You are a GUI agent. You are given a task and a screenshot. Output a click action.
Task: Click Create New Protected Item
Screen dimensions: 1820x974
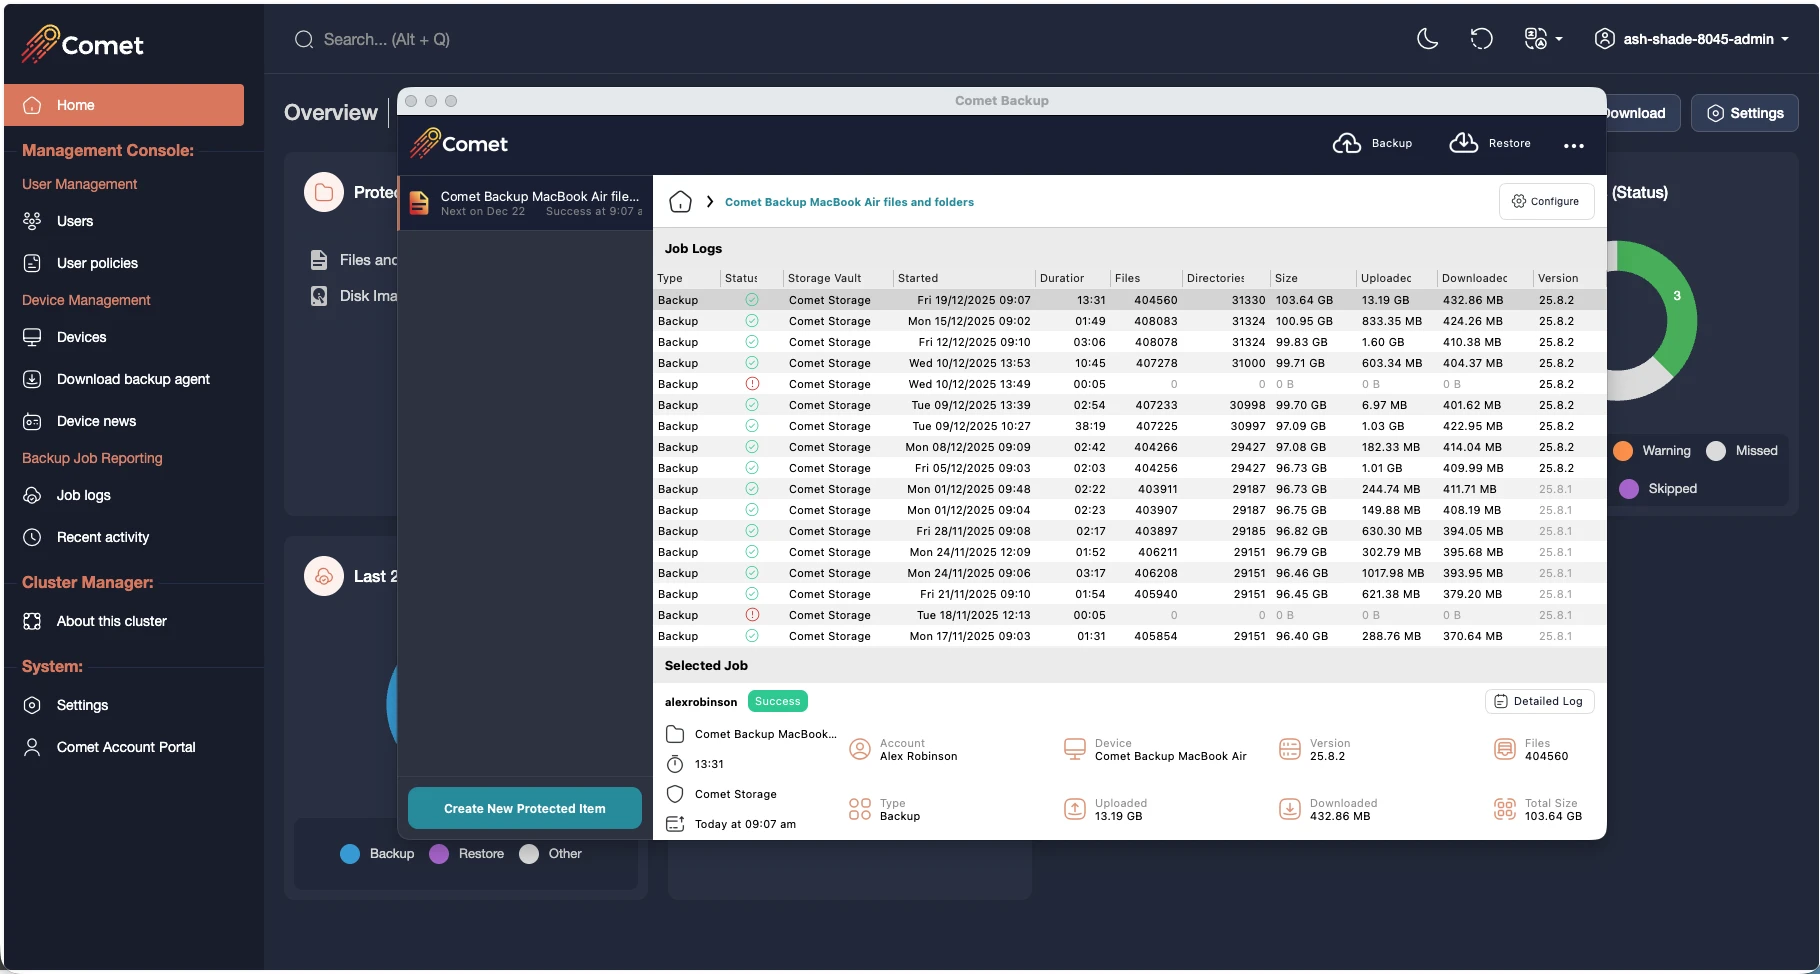(x=525, y=808)
